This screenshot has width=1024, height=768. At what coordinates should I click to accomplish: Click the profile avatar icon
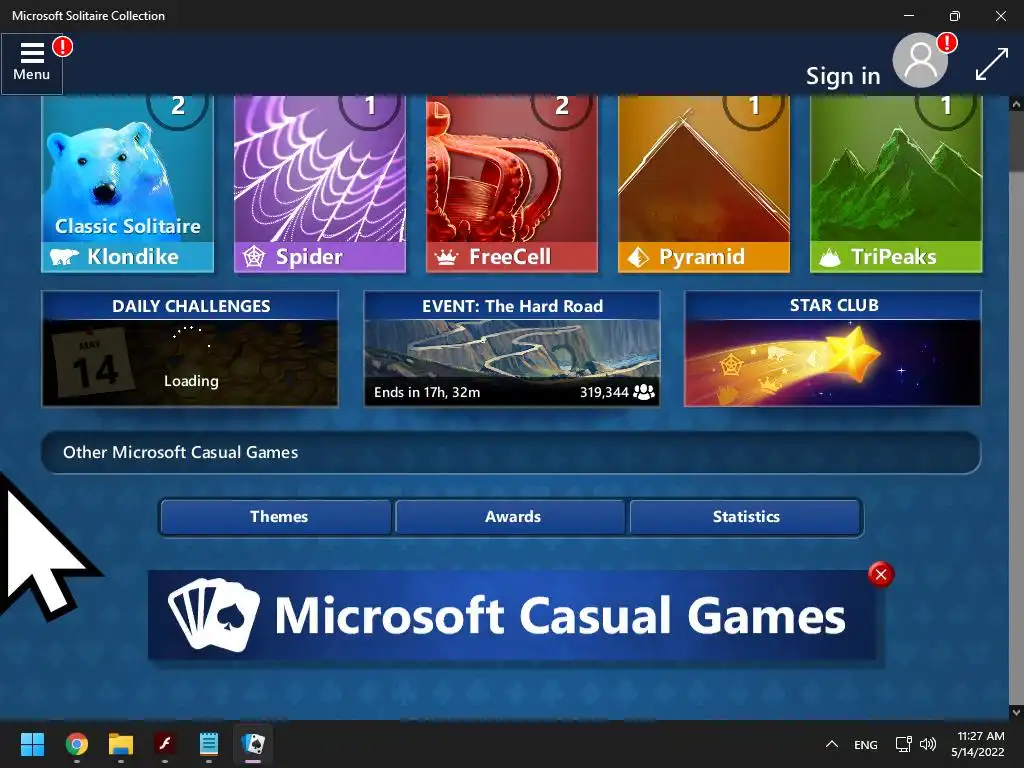pos(920,61)
